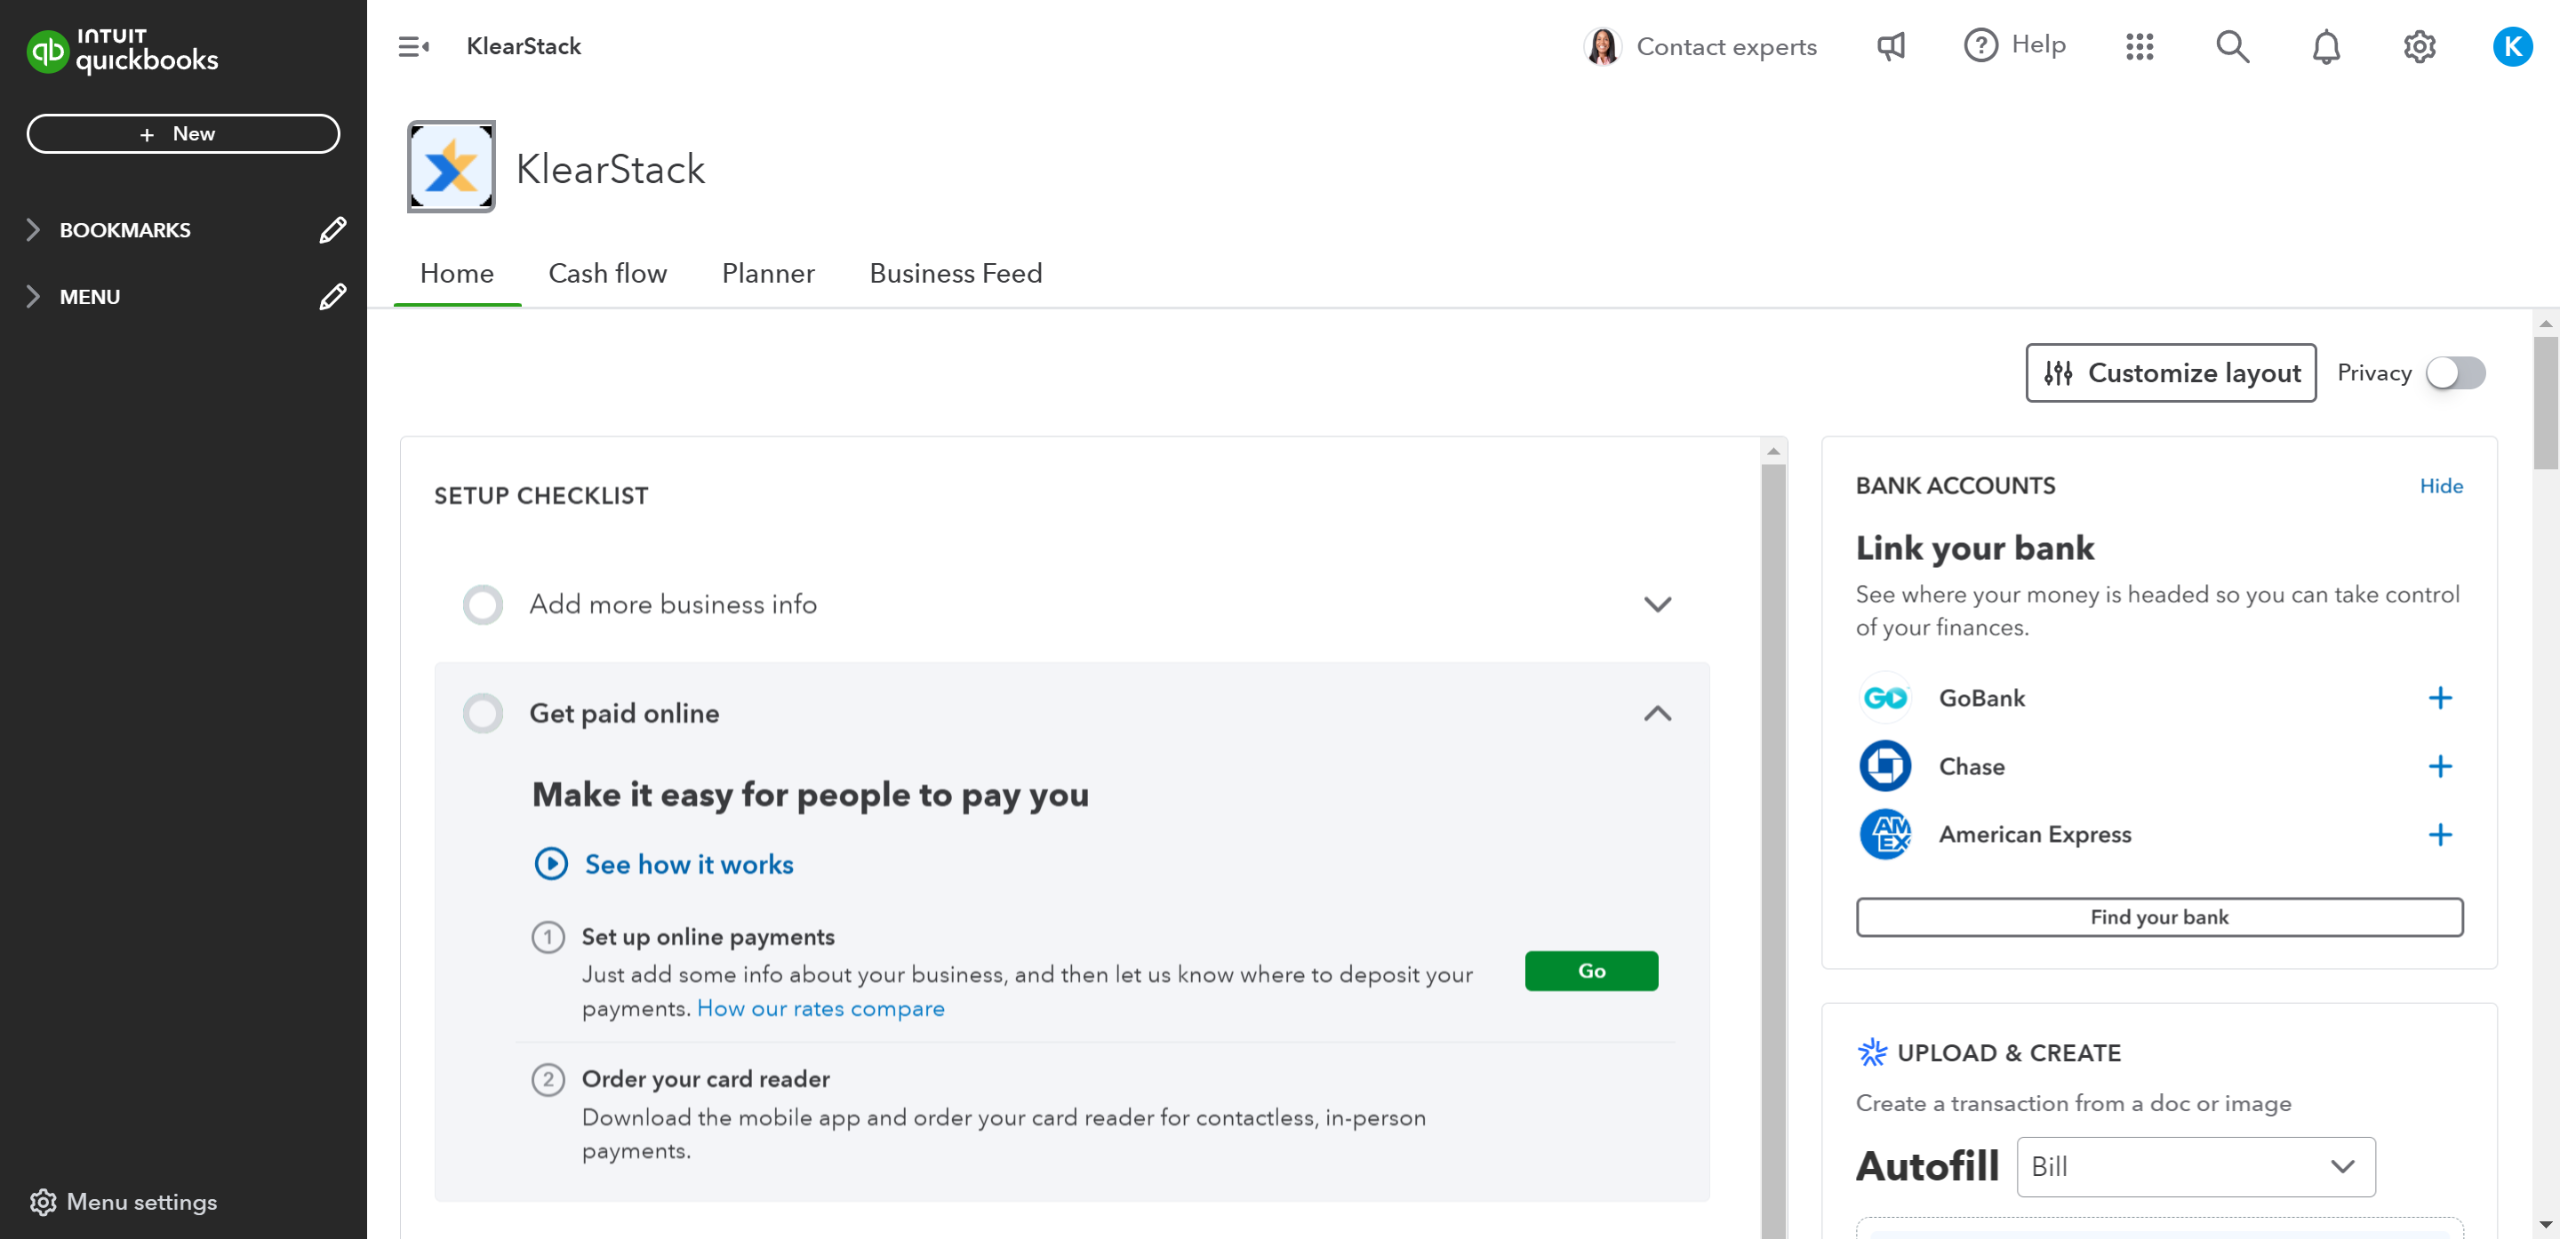Viewport: 2560px width, 1239px height.
Task: Switch to the Cash flow tab
Action: pyautogui.click(x=607, y=273)
